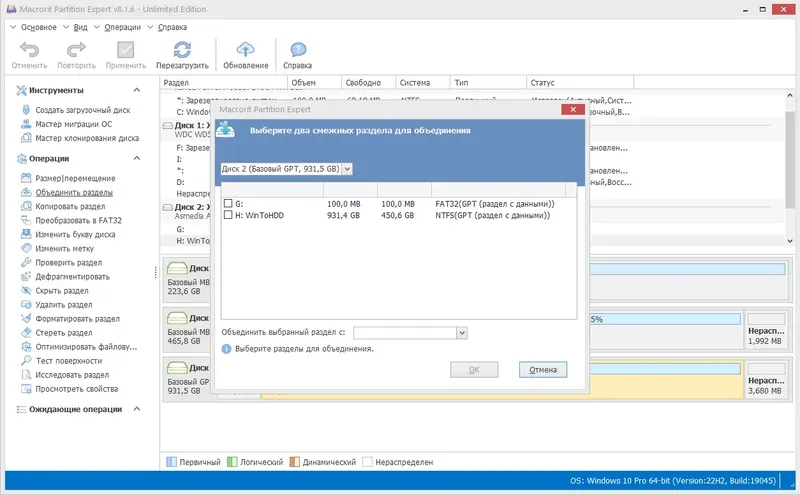
Task: Click the Apply (Применить) toolbar icon
Action: (126, 50)
